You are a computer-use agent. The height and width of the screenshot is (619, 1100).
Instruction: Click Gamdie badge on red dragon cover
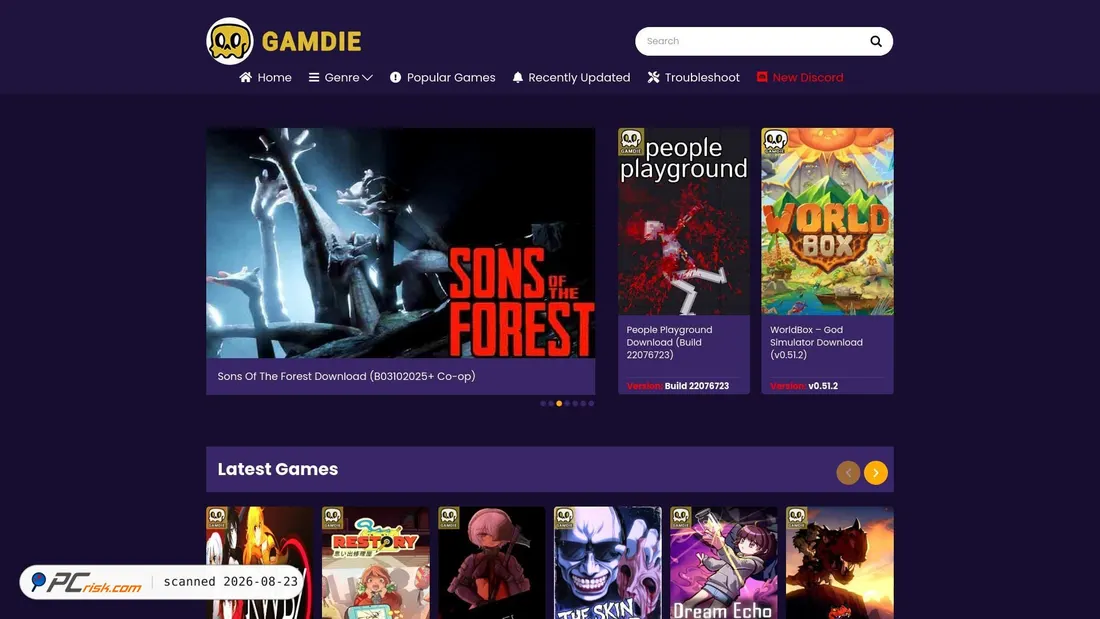pos(797,518)
